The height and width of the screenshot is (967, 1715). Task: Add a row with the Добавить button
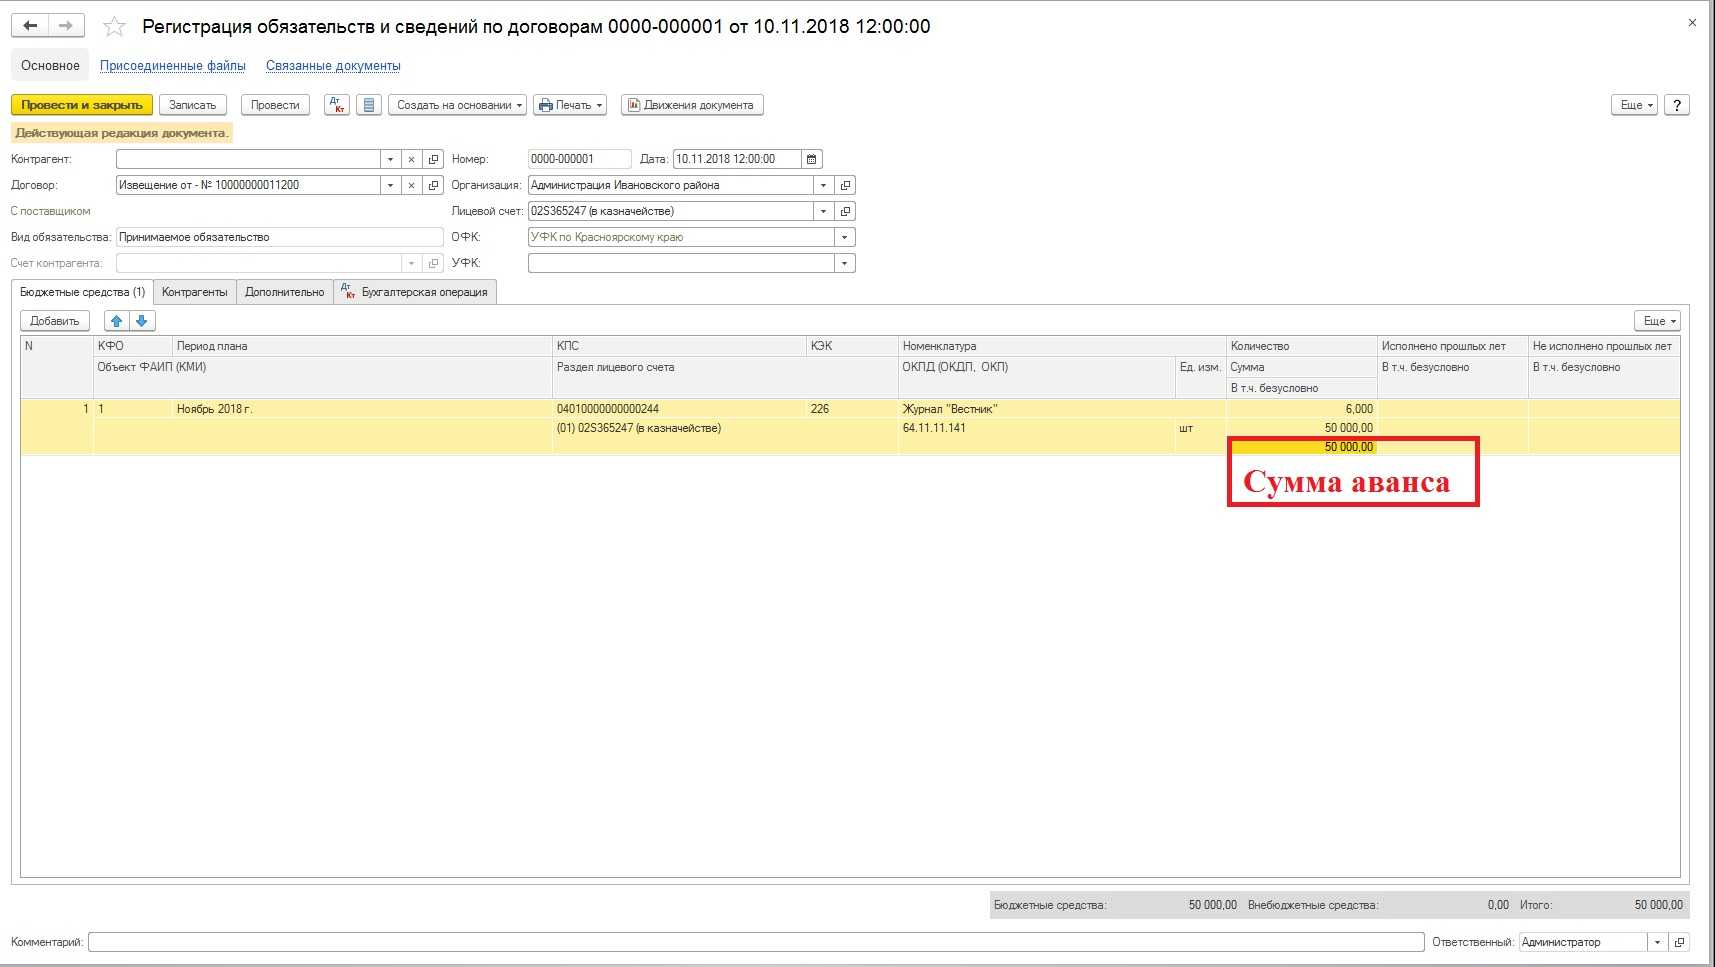tap(55, 321)
